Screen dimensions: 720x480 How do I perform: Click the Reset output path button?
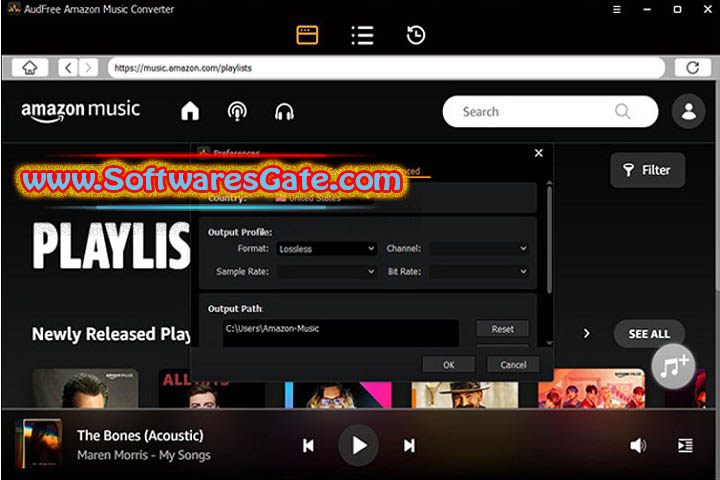click(502, 329)
